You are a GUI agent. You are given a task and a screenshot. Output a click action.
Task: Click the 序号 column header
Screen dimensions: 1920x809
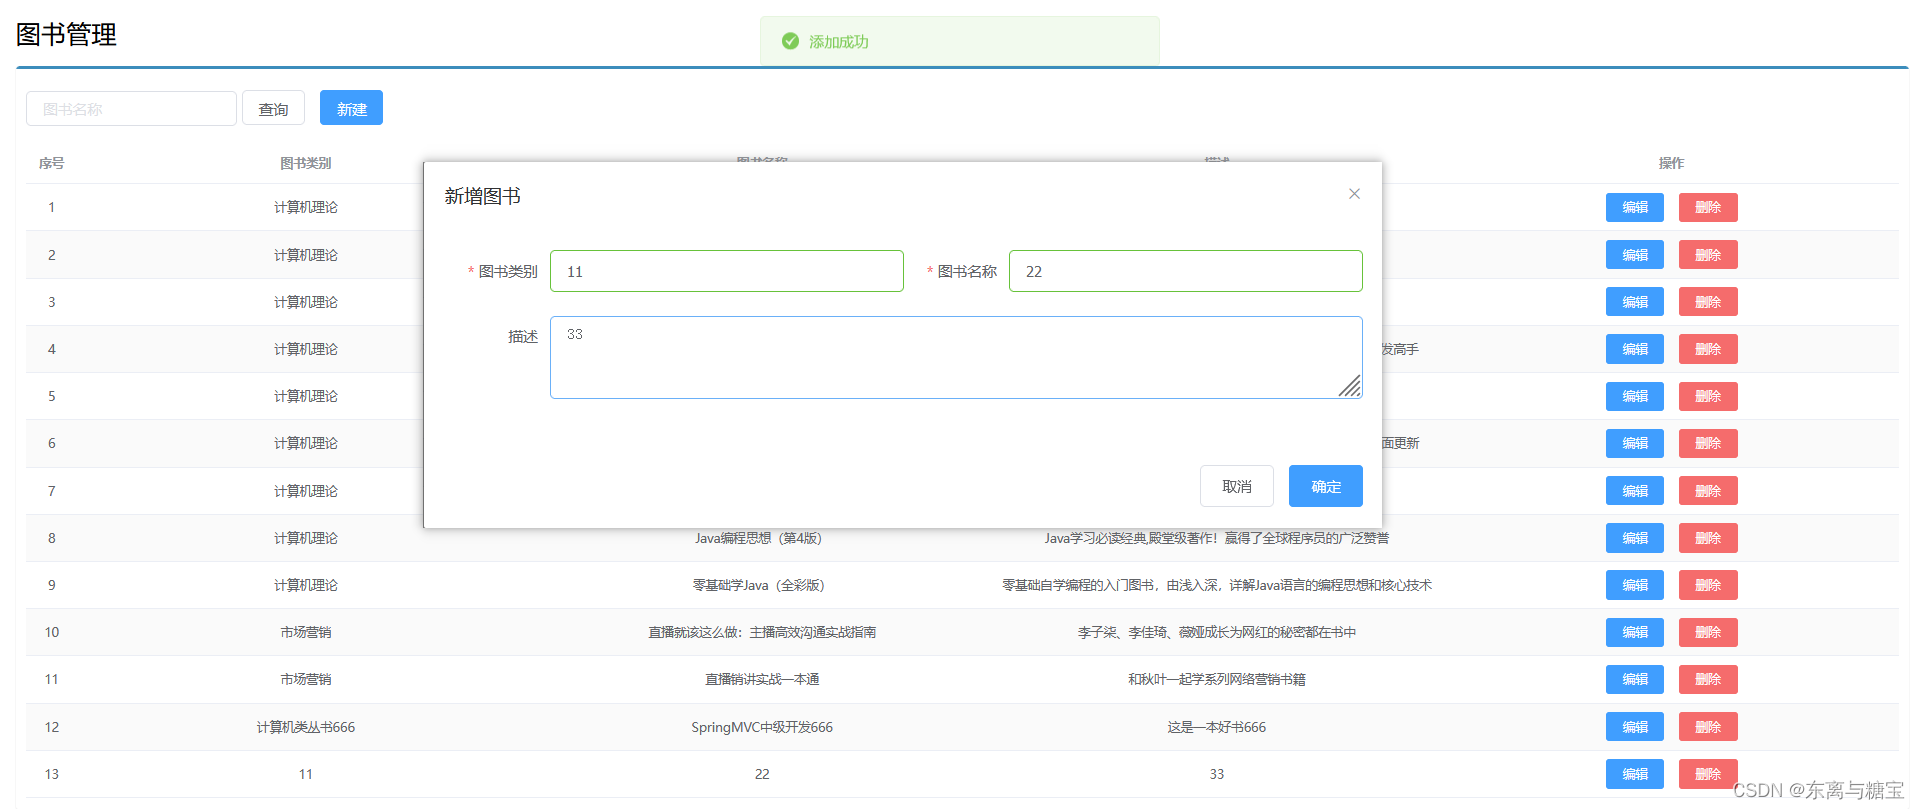click(52, 163)
